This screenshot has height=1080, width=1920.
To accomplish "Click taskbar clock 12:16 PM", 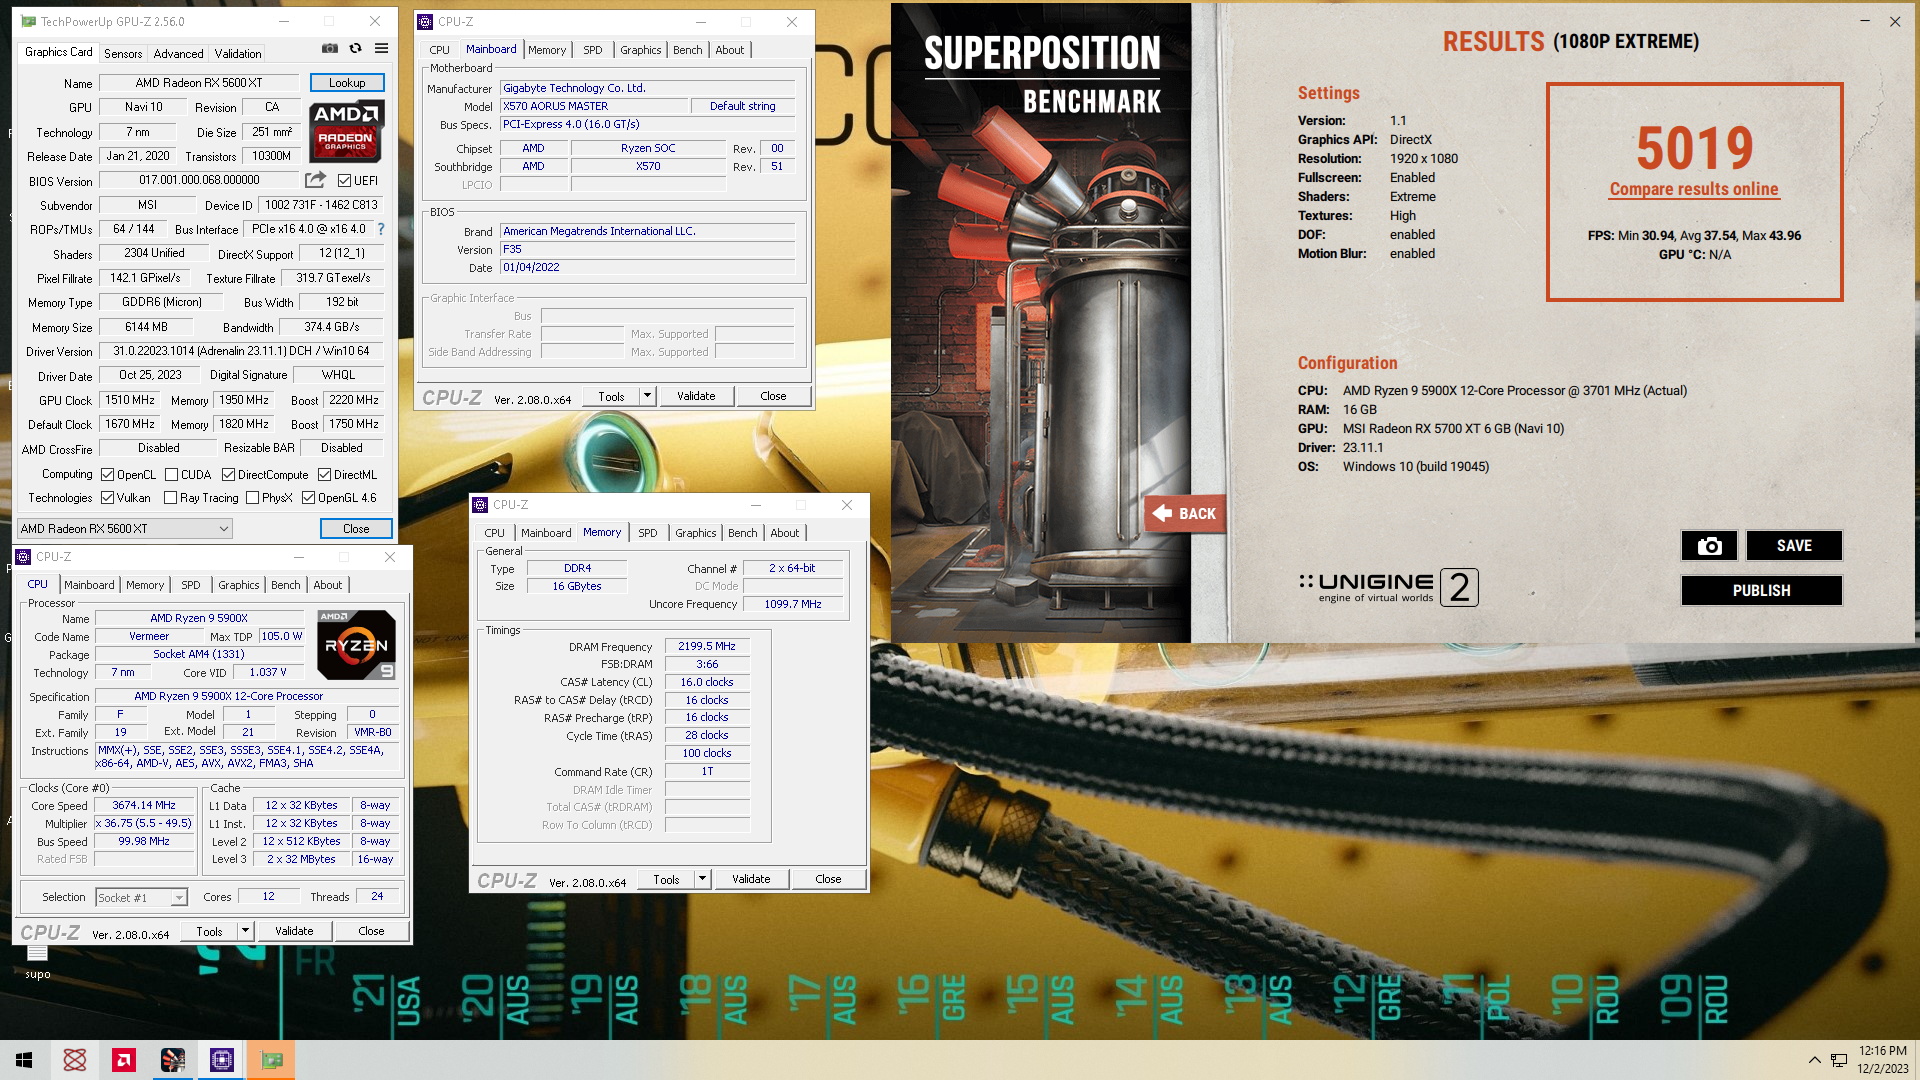I will (1882, 1051).
